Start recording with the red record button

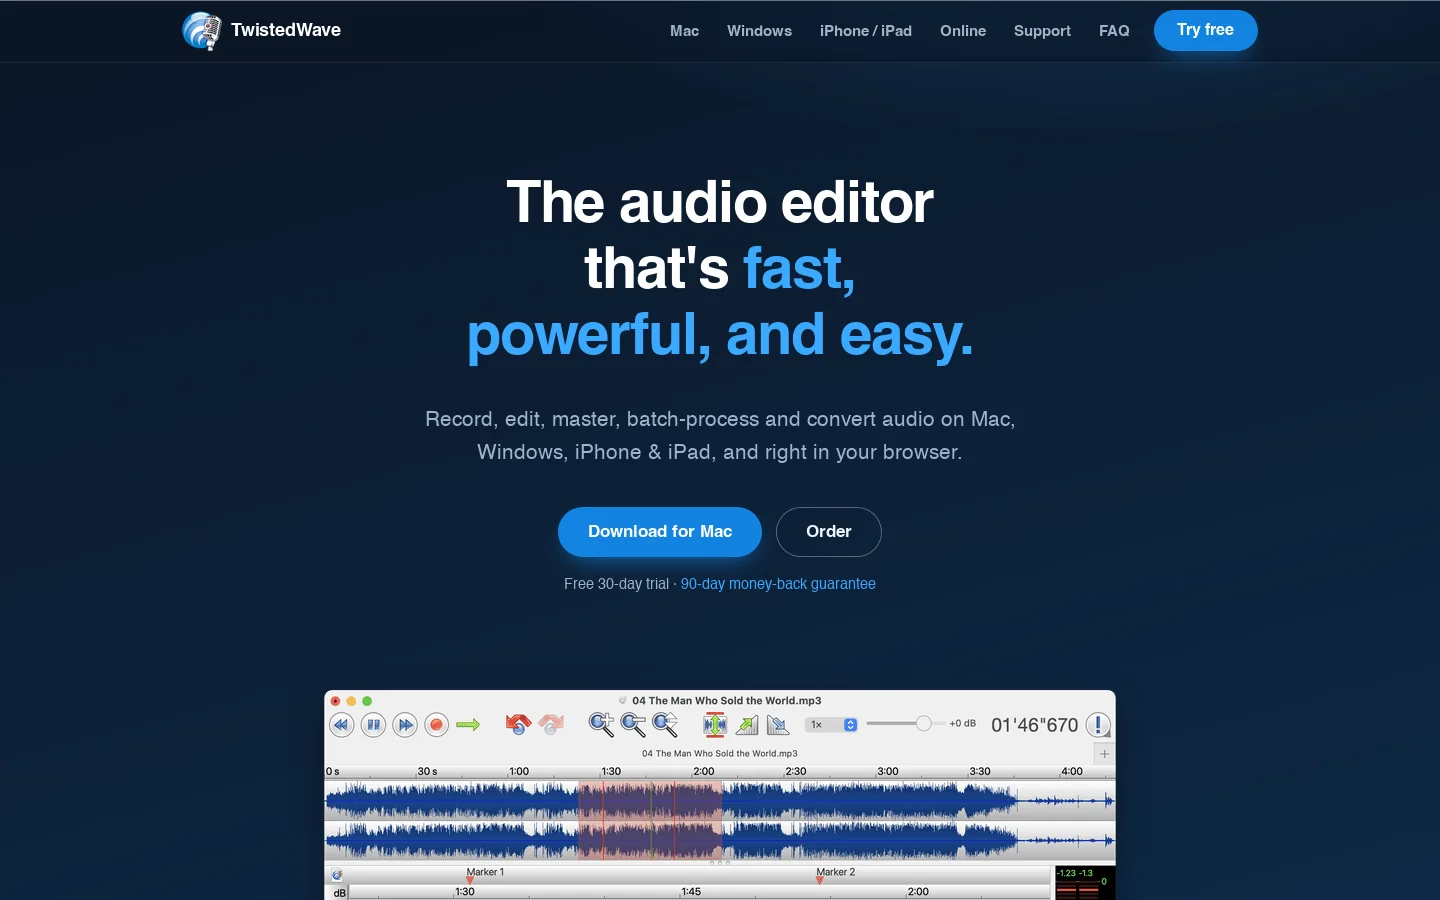pyautogui.click(x=436, y=725)
